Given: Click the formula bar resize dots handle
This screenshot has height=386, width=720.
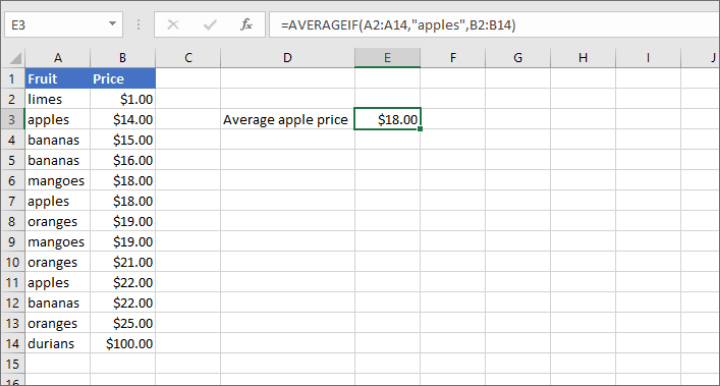Looking at the screenshot, I should coord(138,25).
